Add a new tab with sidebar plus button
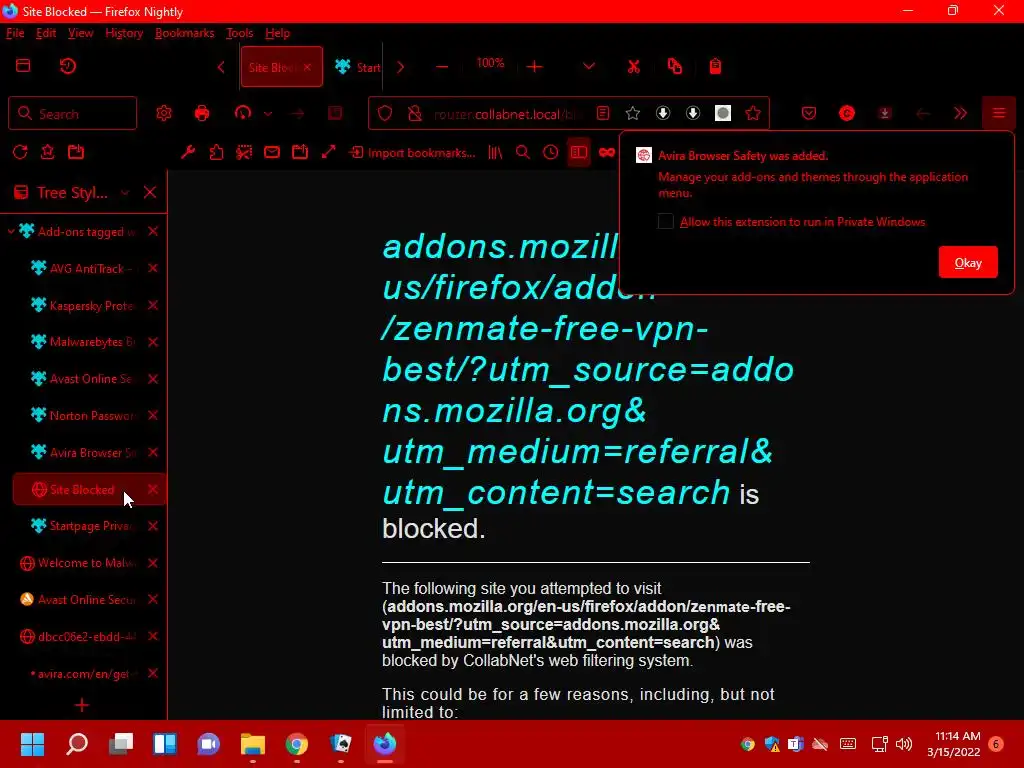This screenshot has width=1024, height=768. coord(82,705)
